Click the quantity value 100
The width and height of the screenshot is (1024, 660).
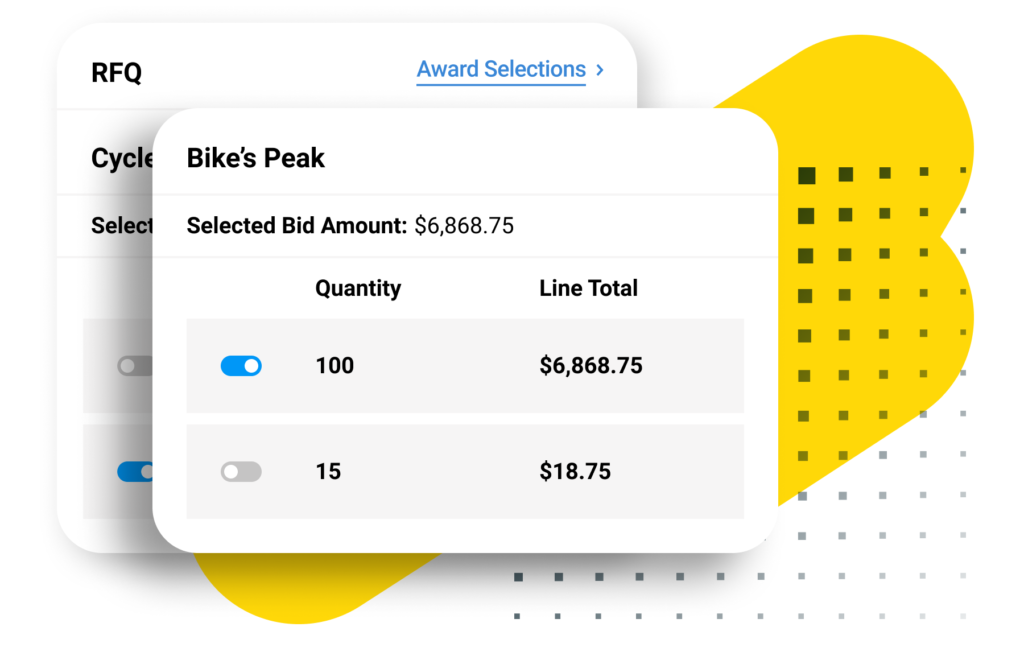pos(334,366)
